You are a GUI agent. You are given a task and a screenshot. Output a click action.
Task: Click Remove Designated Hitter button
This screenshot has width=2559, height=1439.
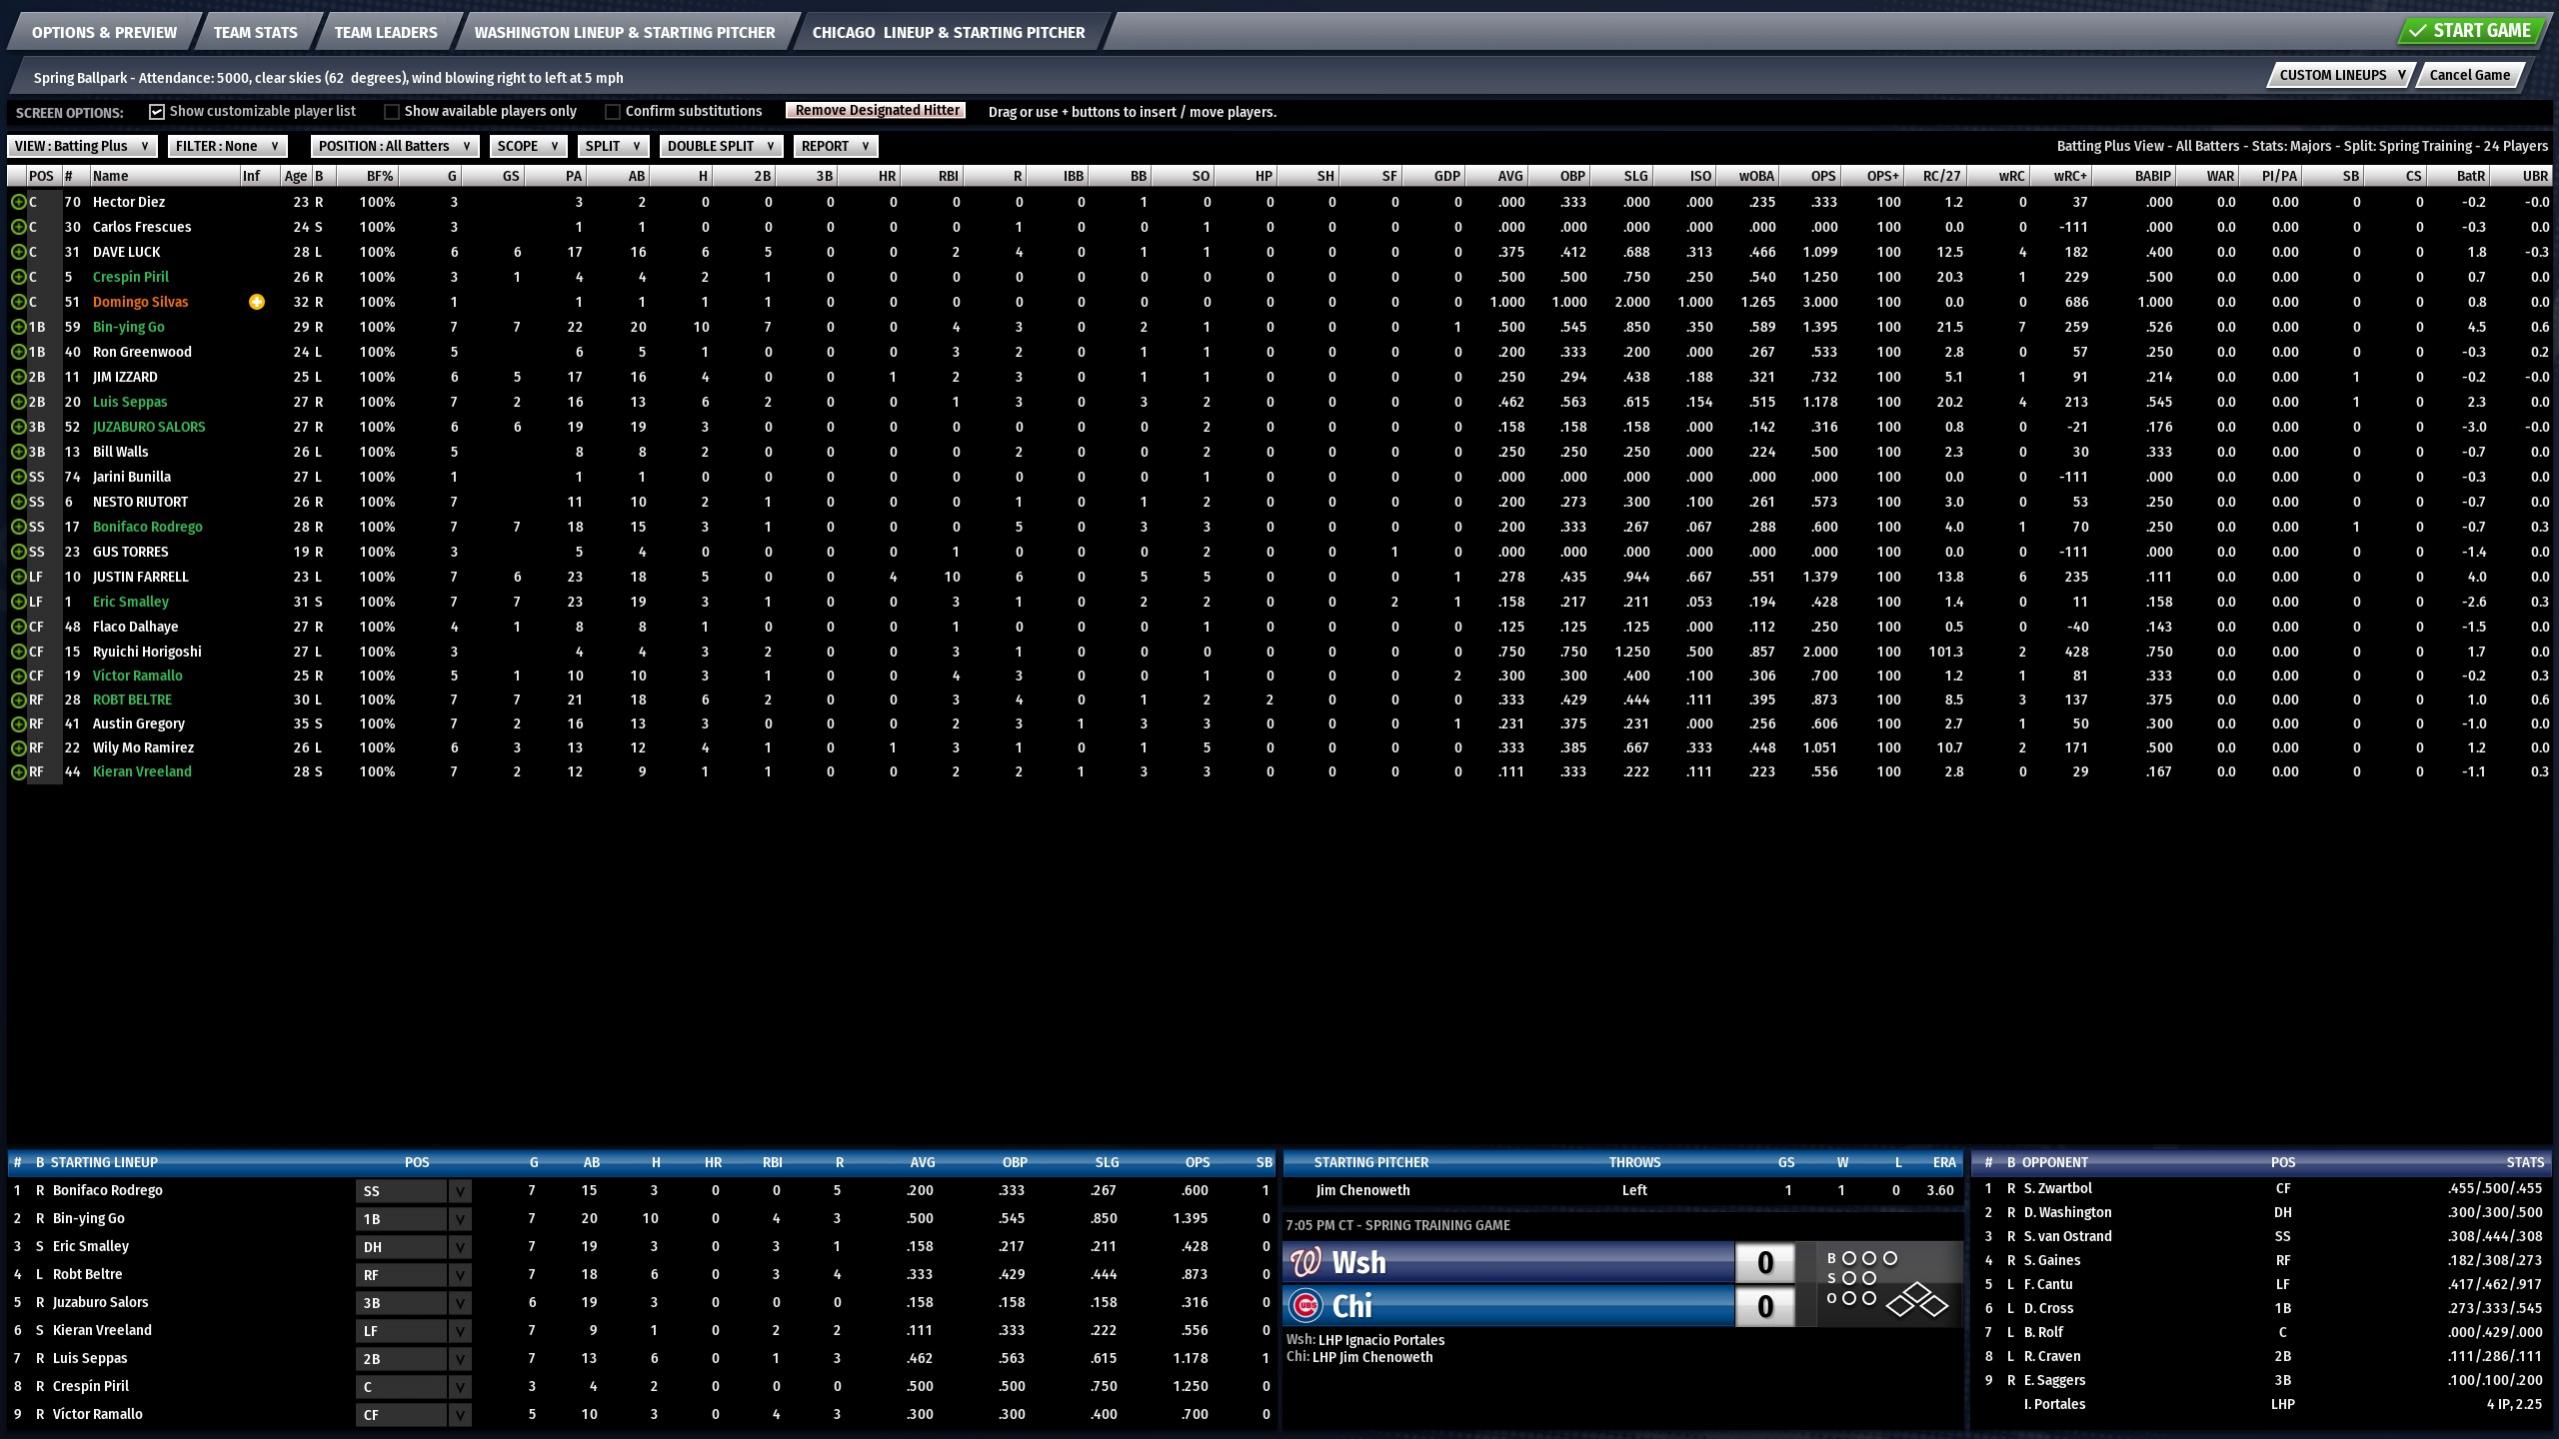(x=876, y=111)
